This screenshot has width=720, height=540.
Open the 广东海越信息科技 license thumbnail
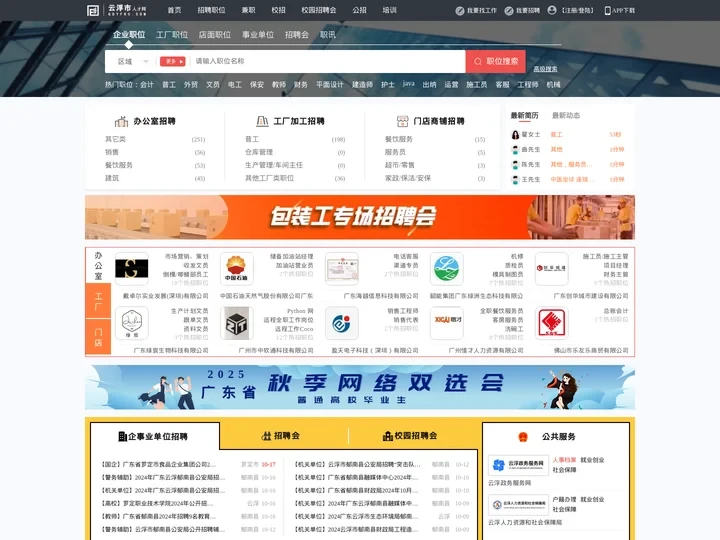[x=342, y=269]
